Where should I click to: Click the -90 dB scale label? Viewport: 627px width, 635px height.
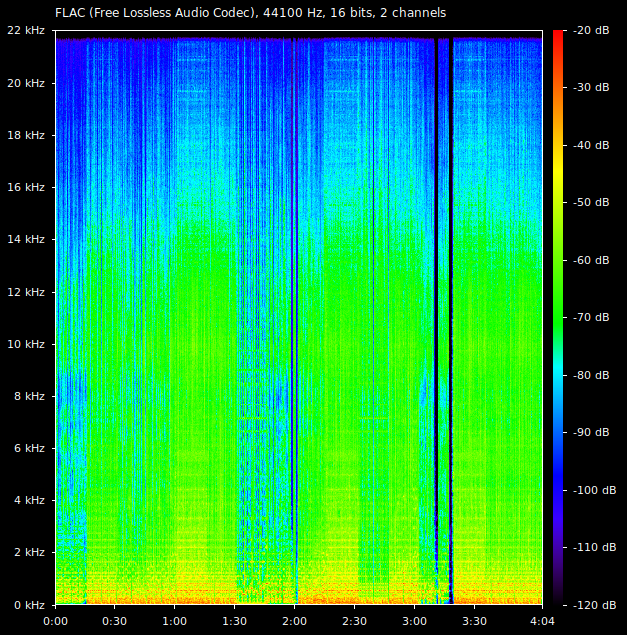pyautogui.click(x=591, y=433)
